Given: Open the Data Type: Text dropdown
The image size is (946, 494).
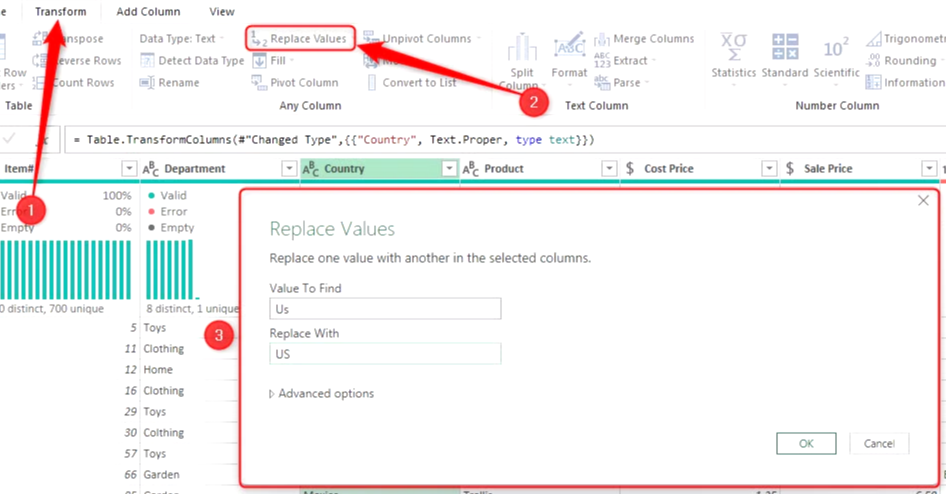Looking at the screenshot, I should [x=180, y=39].
